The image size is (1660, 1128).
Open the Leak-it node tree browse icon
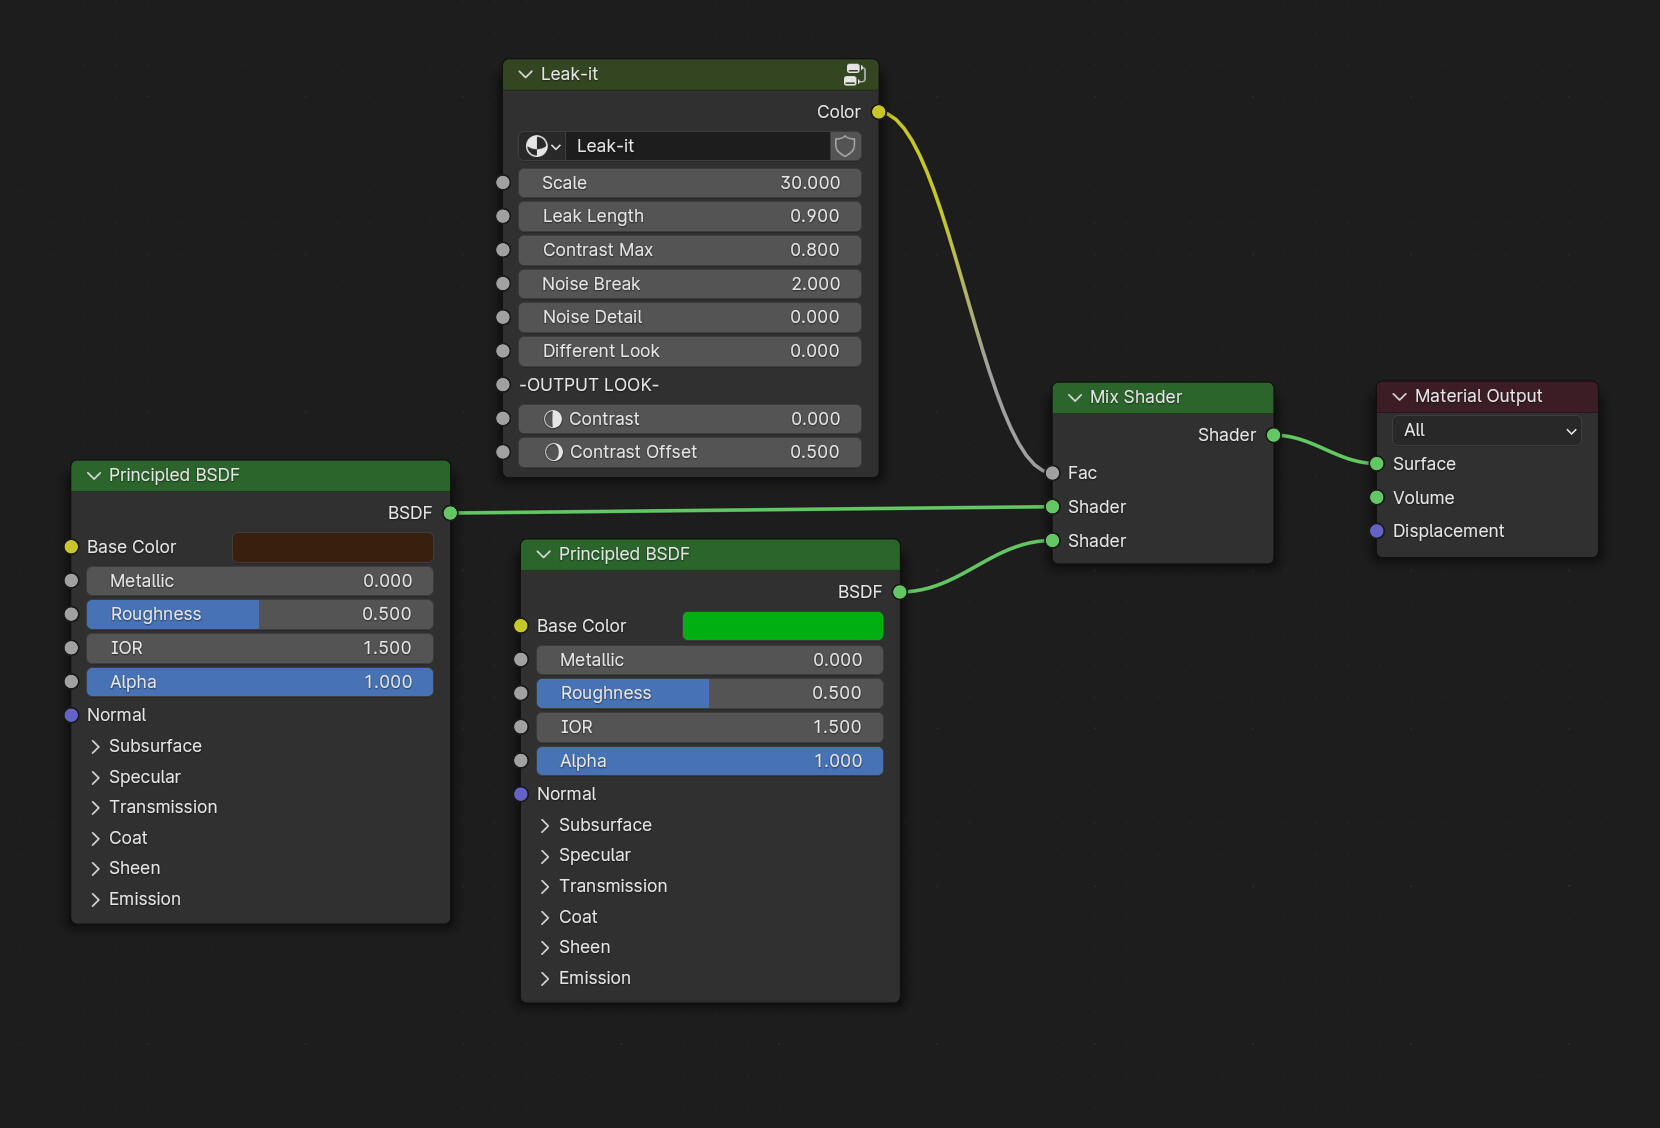click(542, 146)
